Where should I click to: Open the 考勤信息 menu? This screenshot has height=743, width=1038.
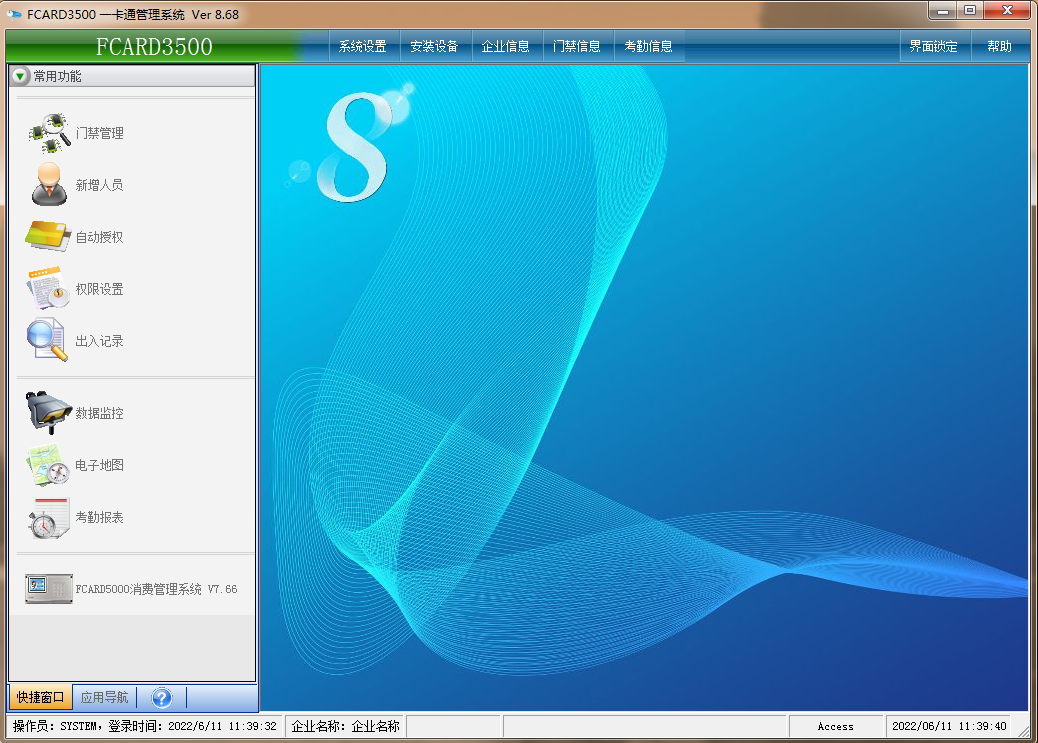point(648,46)
